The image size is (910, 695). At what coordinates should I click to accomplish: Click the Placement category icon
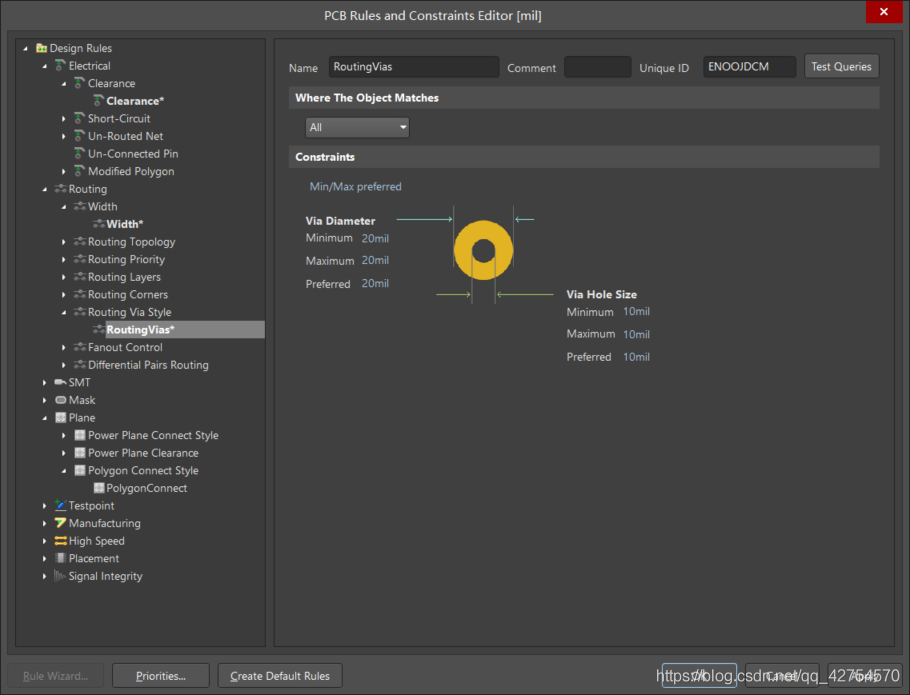point(60,558)
